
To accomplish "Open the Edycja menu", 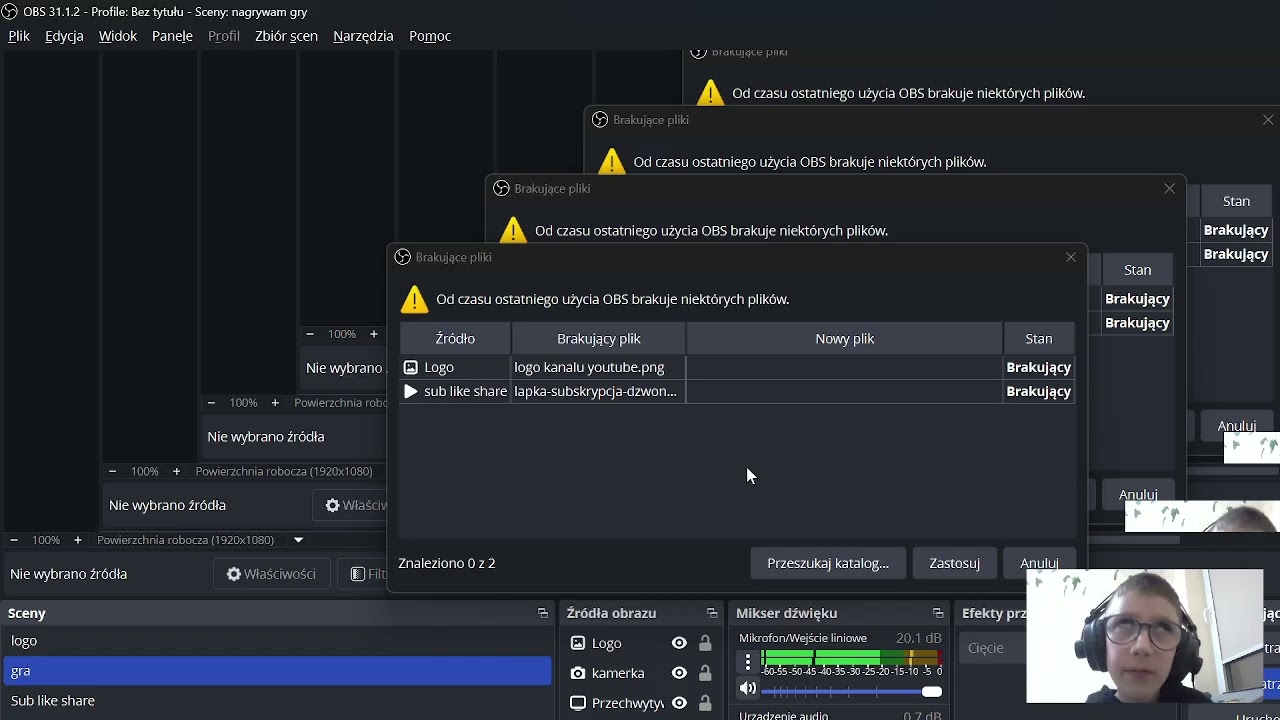I will point(64,36).
